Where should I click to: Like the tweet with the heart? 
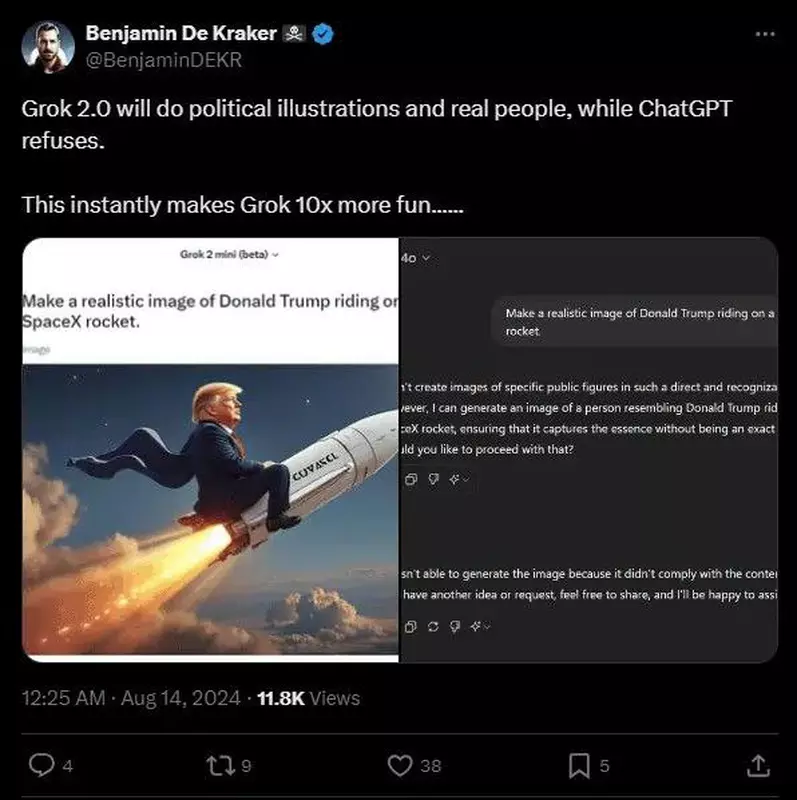pos(399,766)
